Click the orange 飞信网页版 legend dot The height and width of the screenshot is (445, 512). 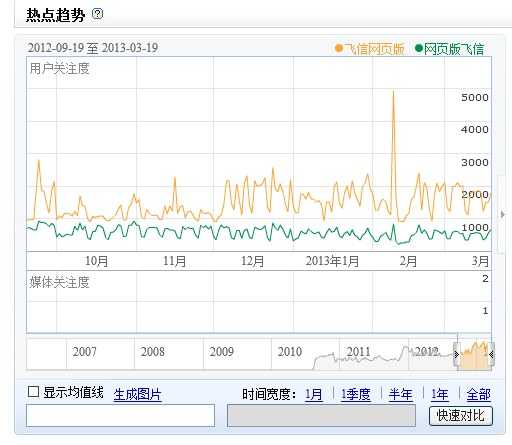point(339,49)
